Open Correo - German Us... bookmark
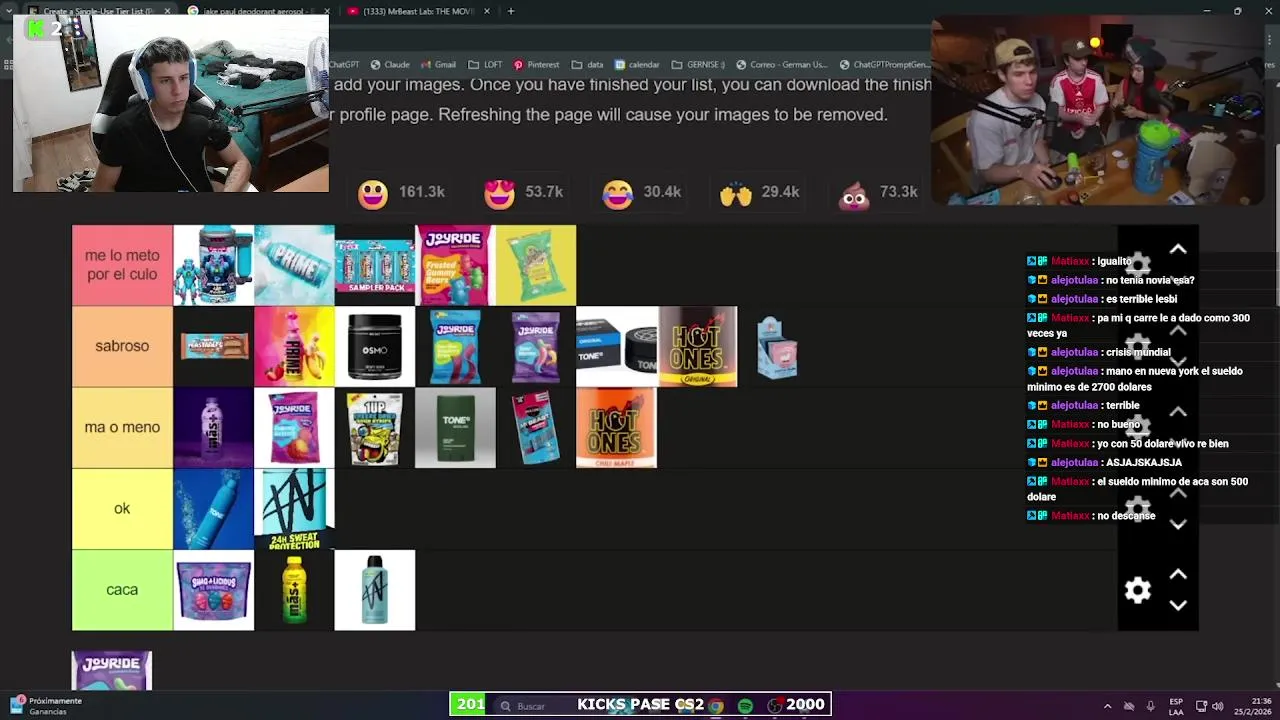1280x720 pixels. click(x=782, y=64)
